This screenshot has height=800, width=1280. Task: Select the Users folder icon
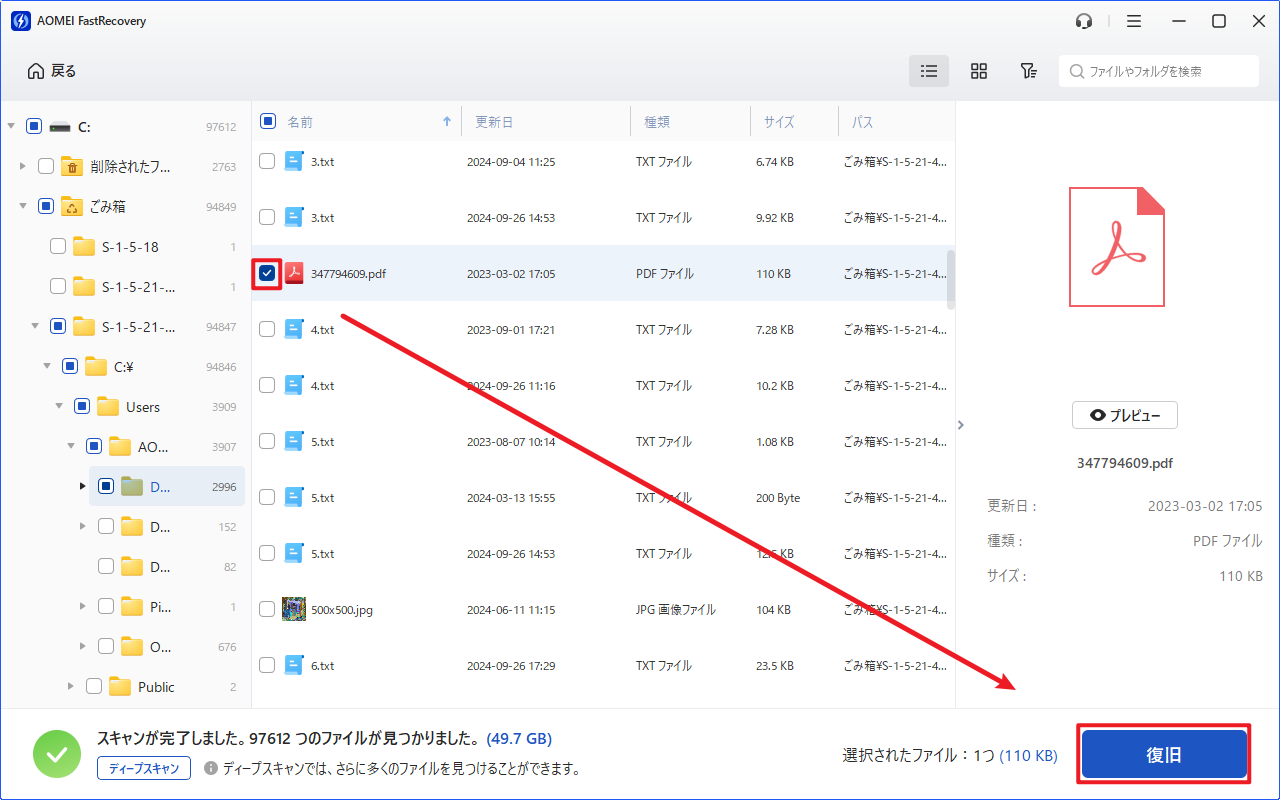pos(108,407)
